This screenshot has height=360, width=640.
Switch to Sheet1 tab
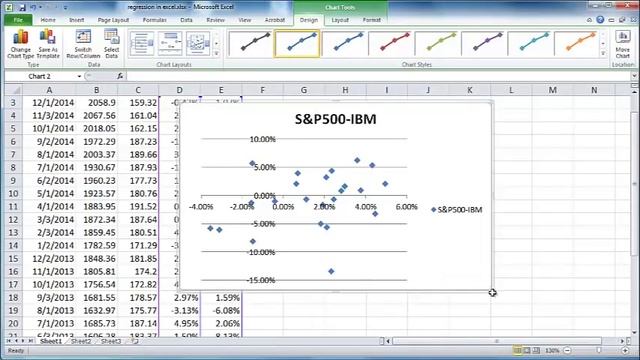point(51,341)
